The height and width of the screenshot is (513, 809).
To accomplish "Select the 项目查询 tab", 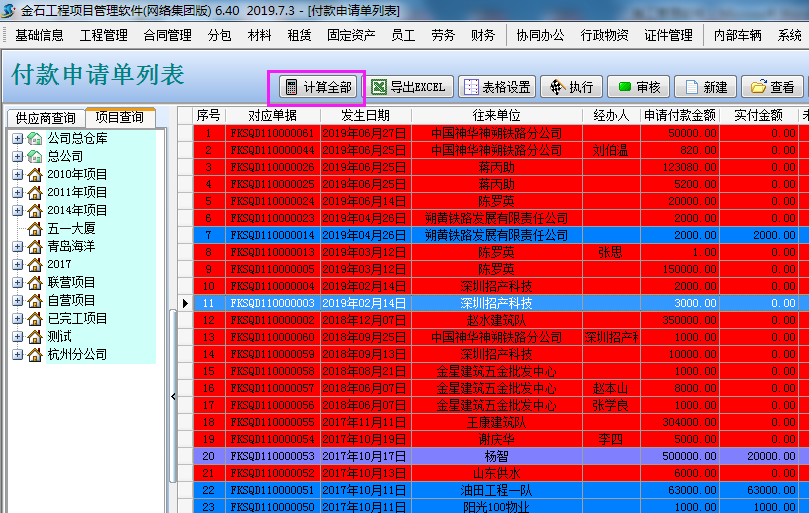I will click(119, 117).
